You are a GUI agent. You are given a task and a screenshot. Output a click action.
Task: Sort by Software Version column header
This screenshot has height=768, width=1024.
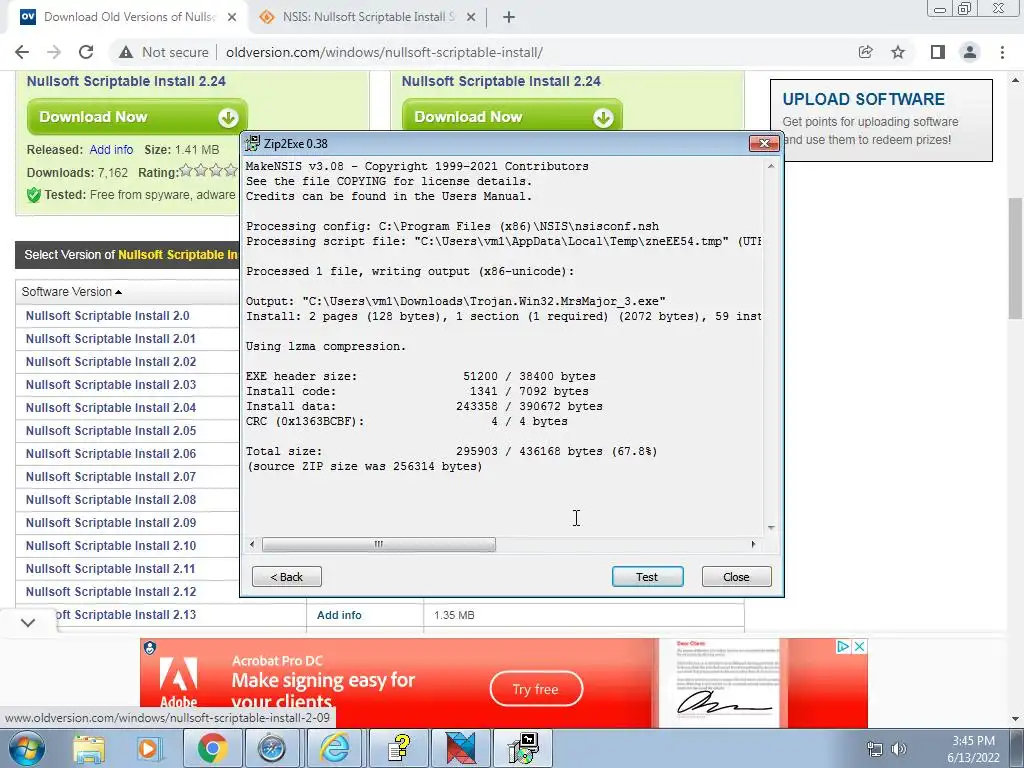point(72,292)
